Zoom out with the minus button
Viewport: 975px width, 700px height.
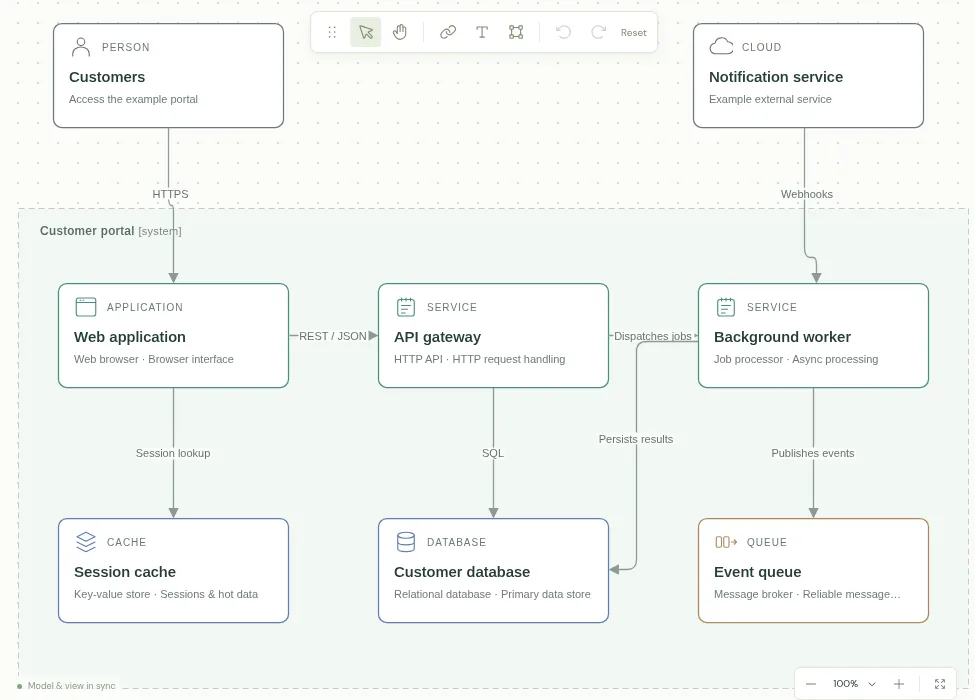tap(811, 684)
